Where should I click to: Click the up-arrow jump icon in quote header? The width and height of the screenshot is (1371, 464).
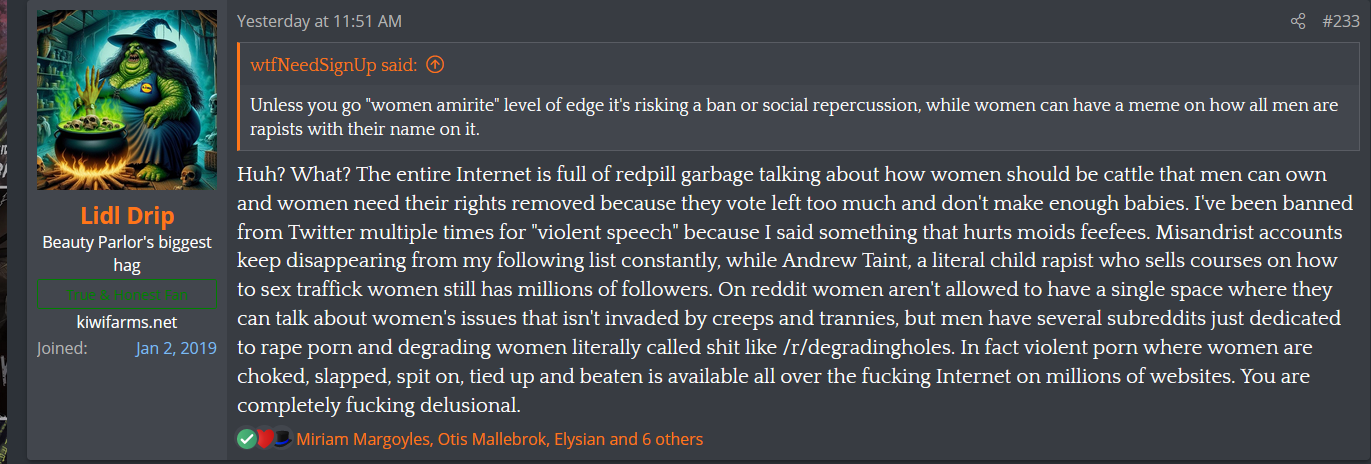point(435,65)
